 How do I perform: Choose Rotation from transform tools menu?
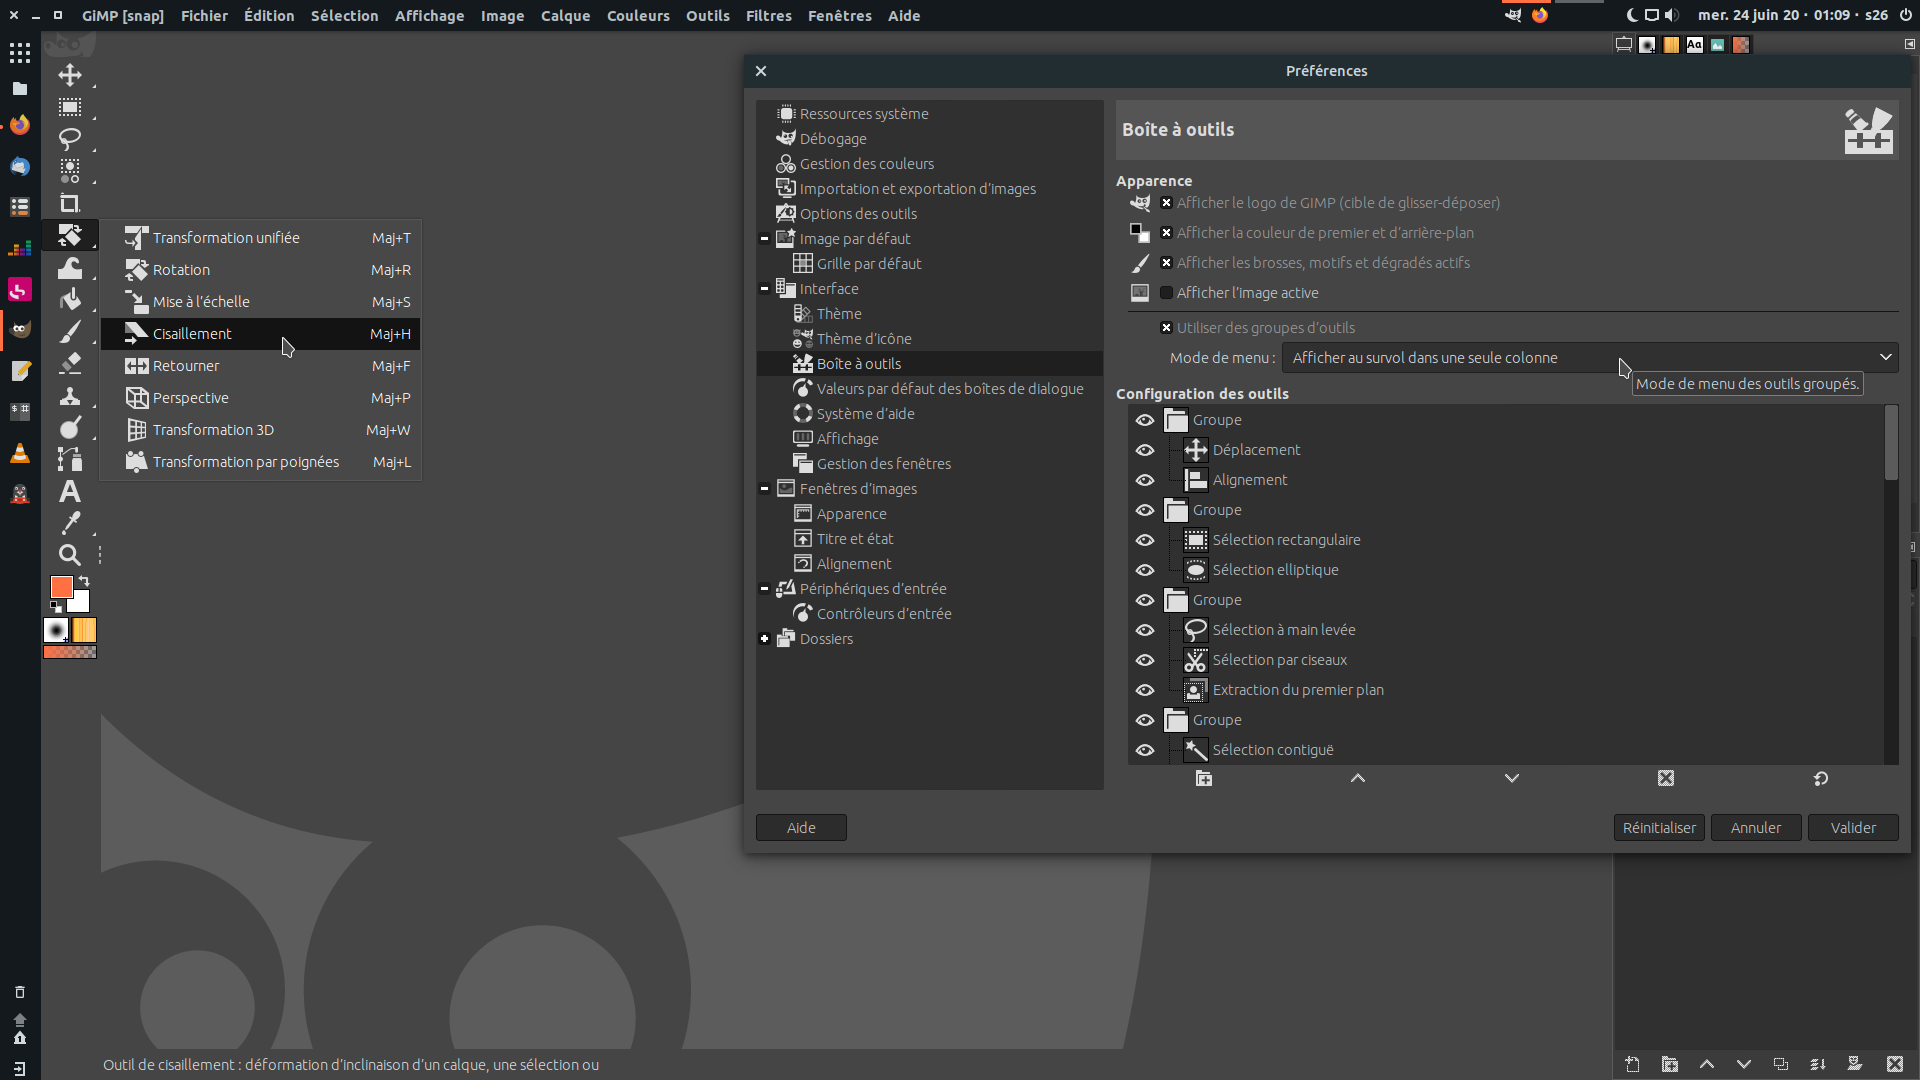pos(261,270)
